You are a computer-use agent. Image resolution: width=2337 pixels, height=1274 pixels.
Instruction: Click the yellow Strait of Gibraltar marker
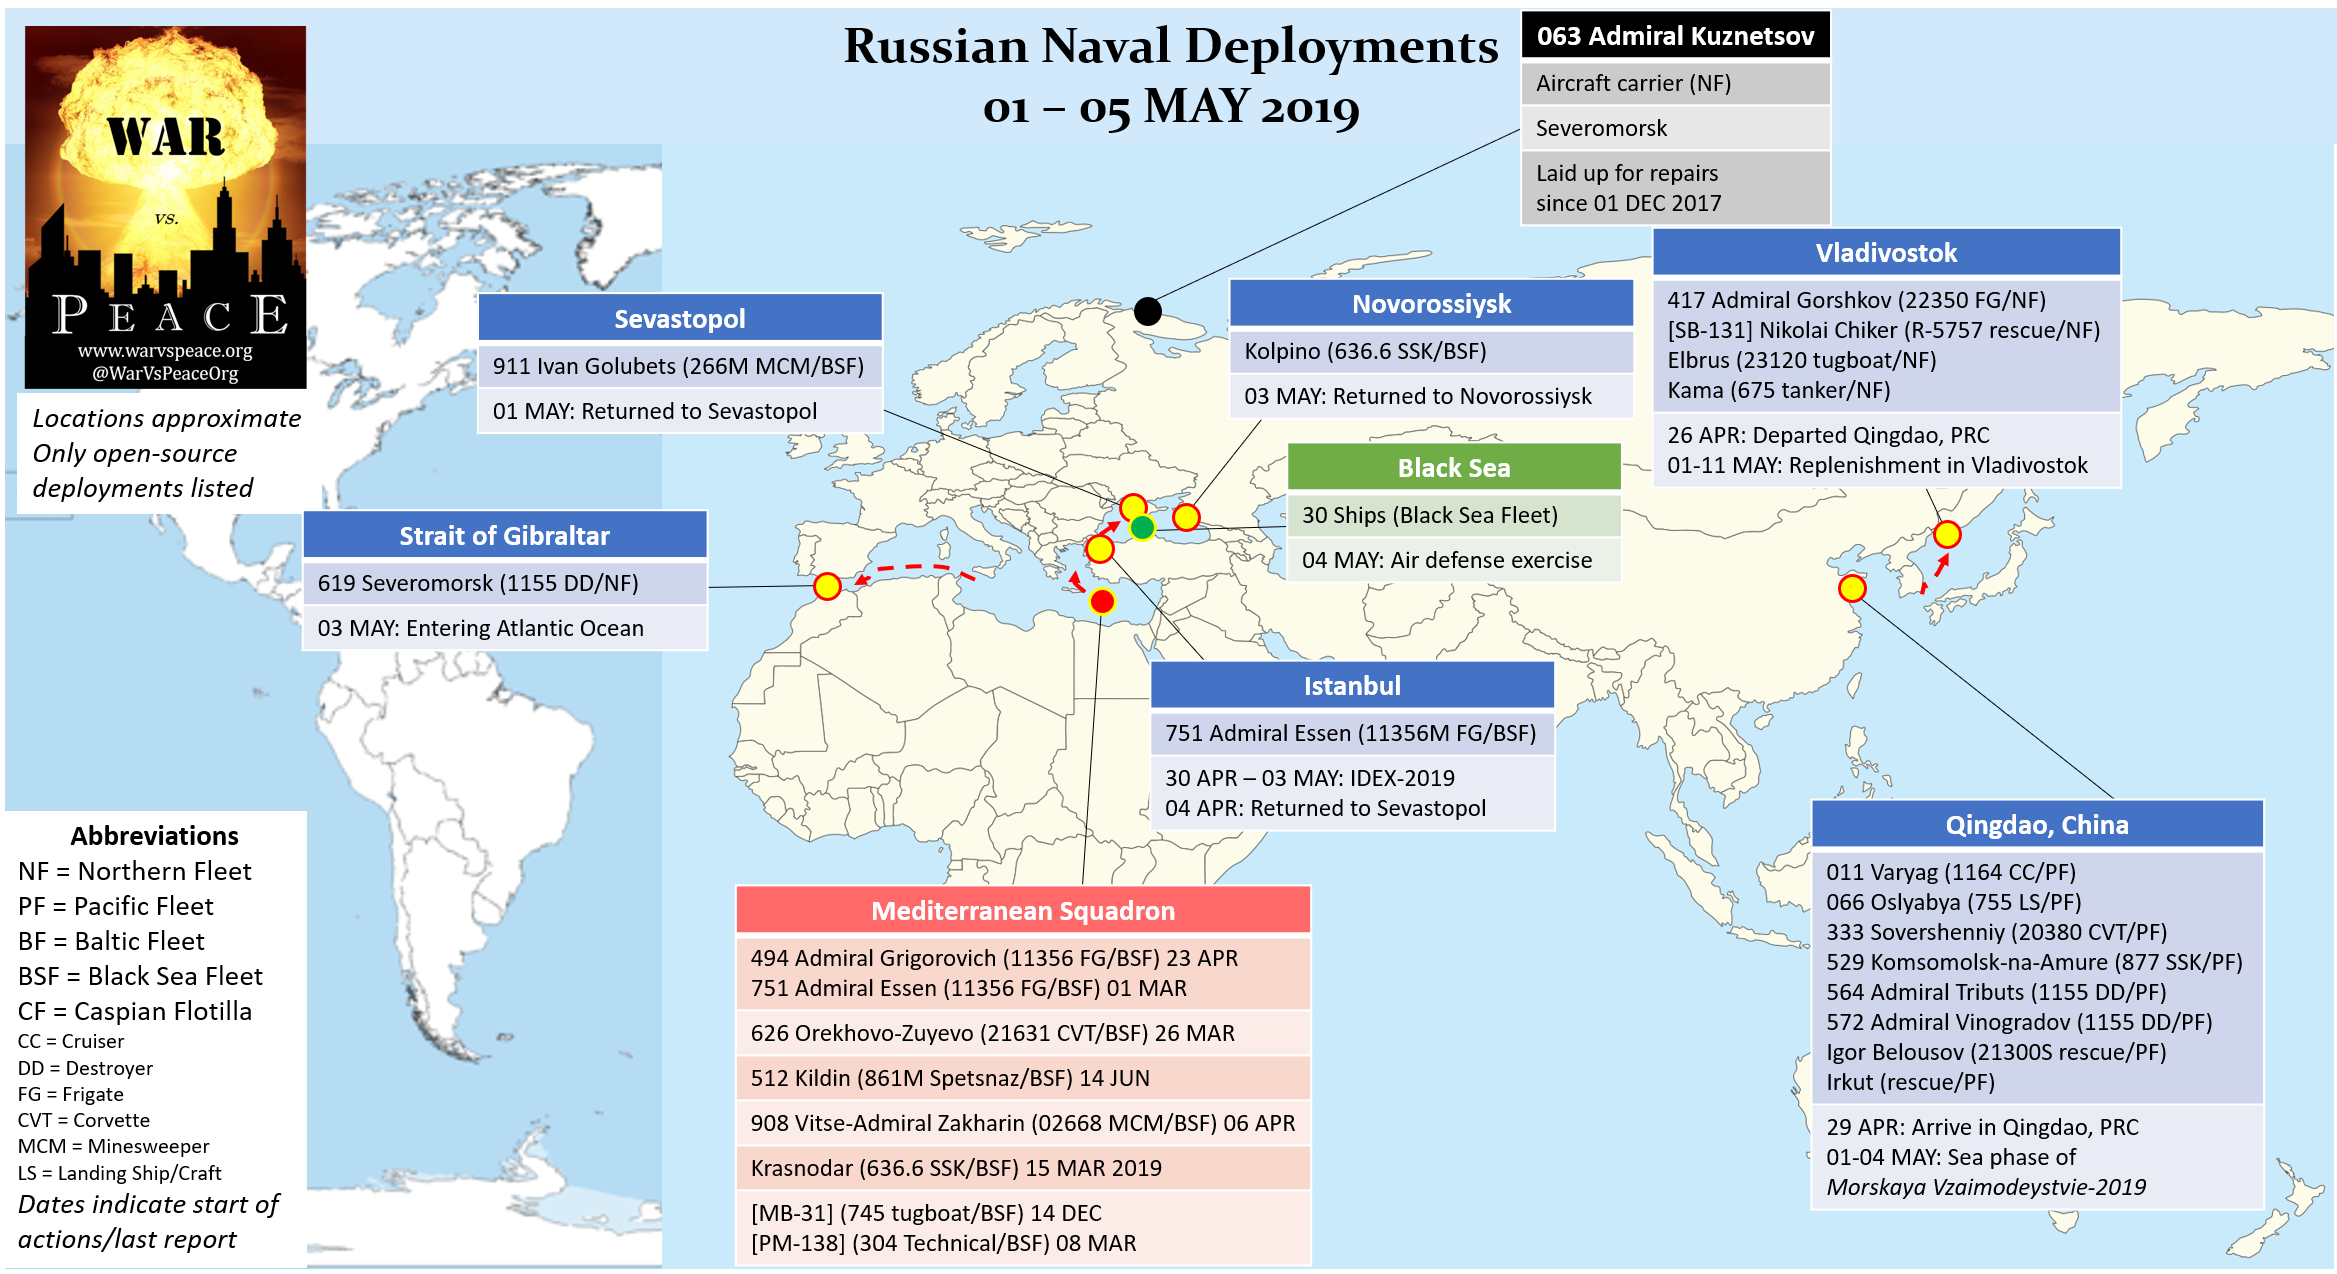coord(827,586)
